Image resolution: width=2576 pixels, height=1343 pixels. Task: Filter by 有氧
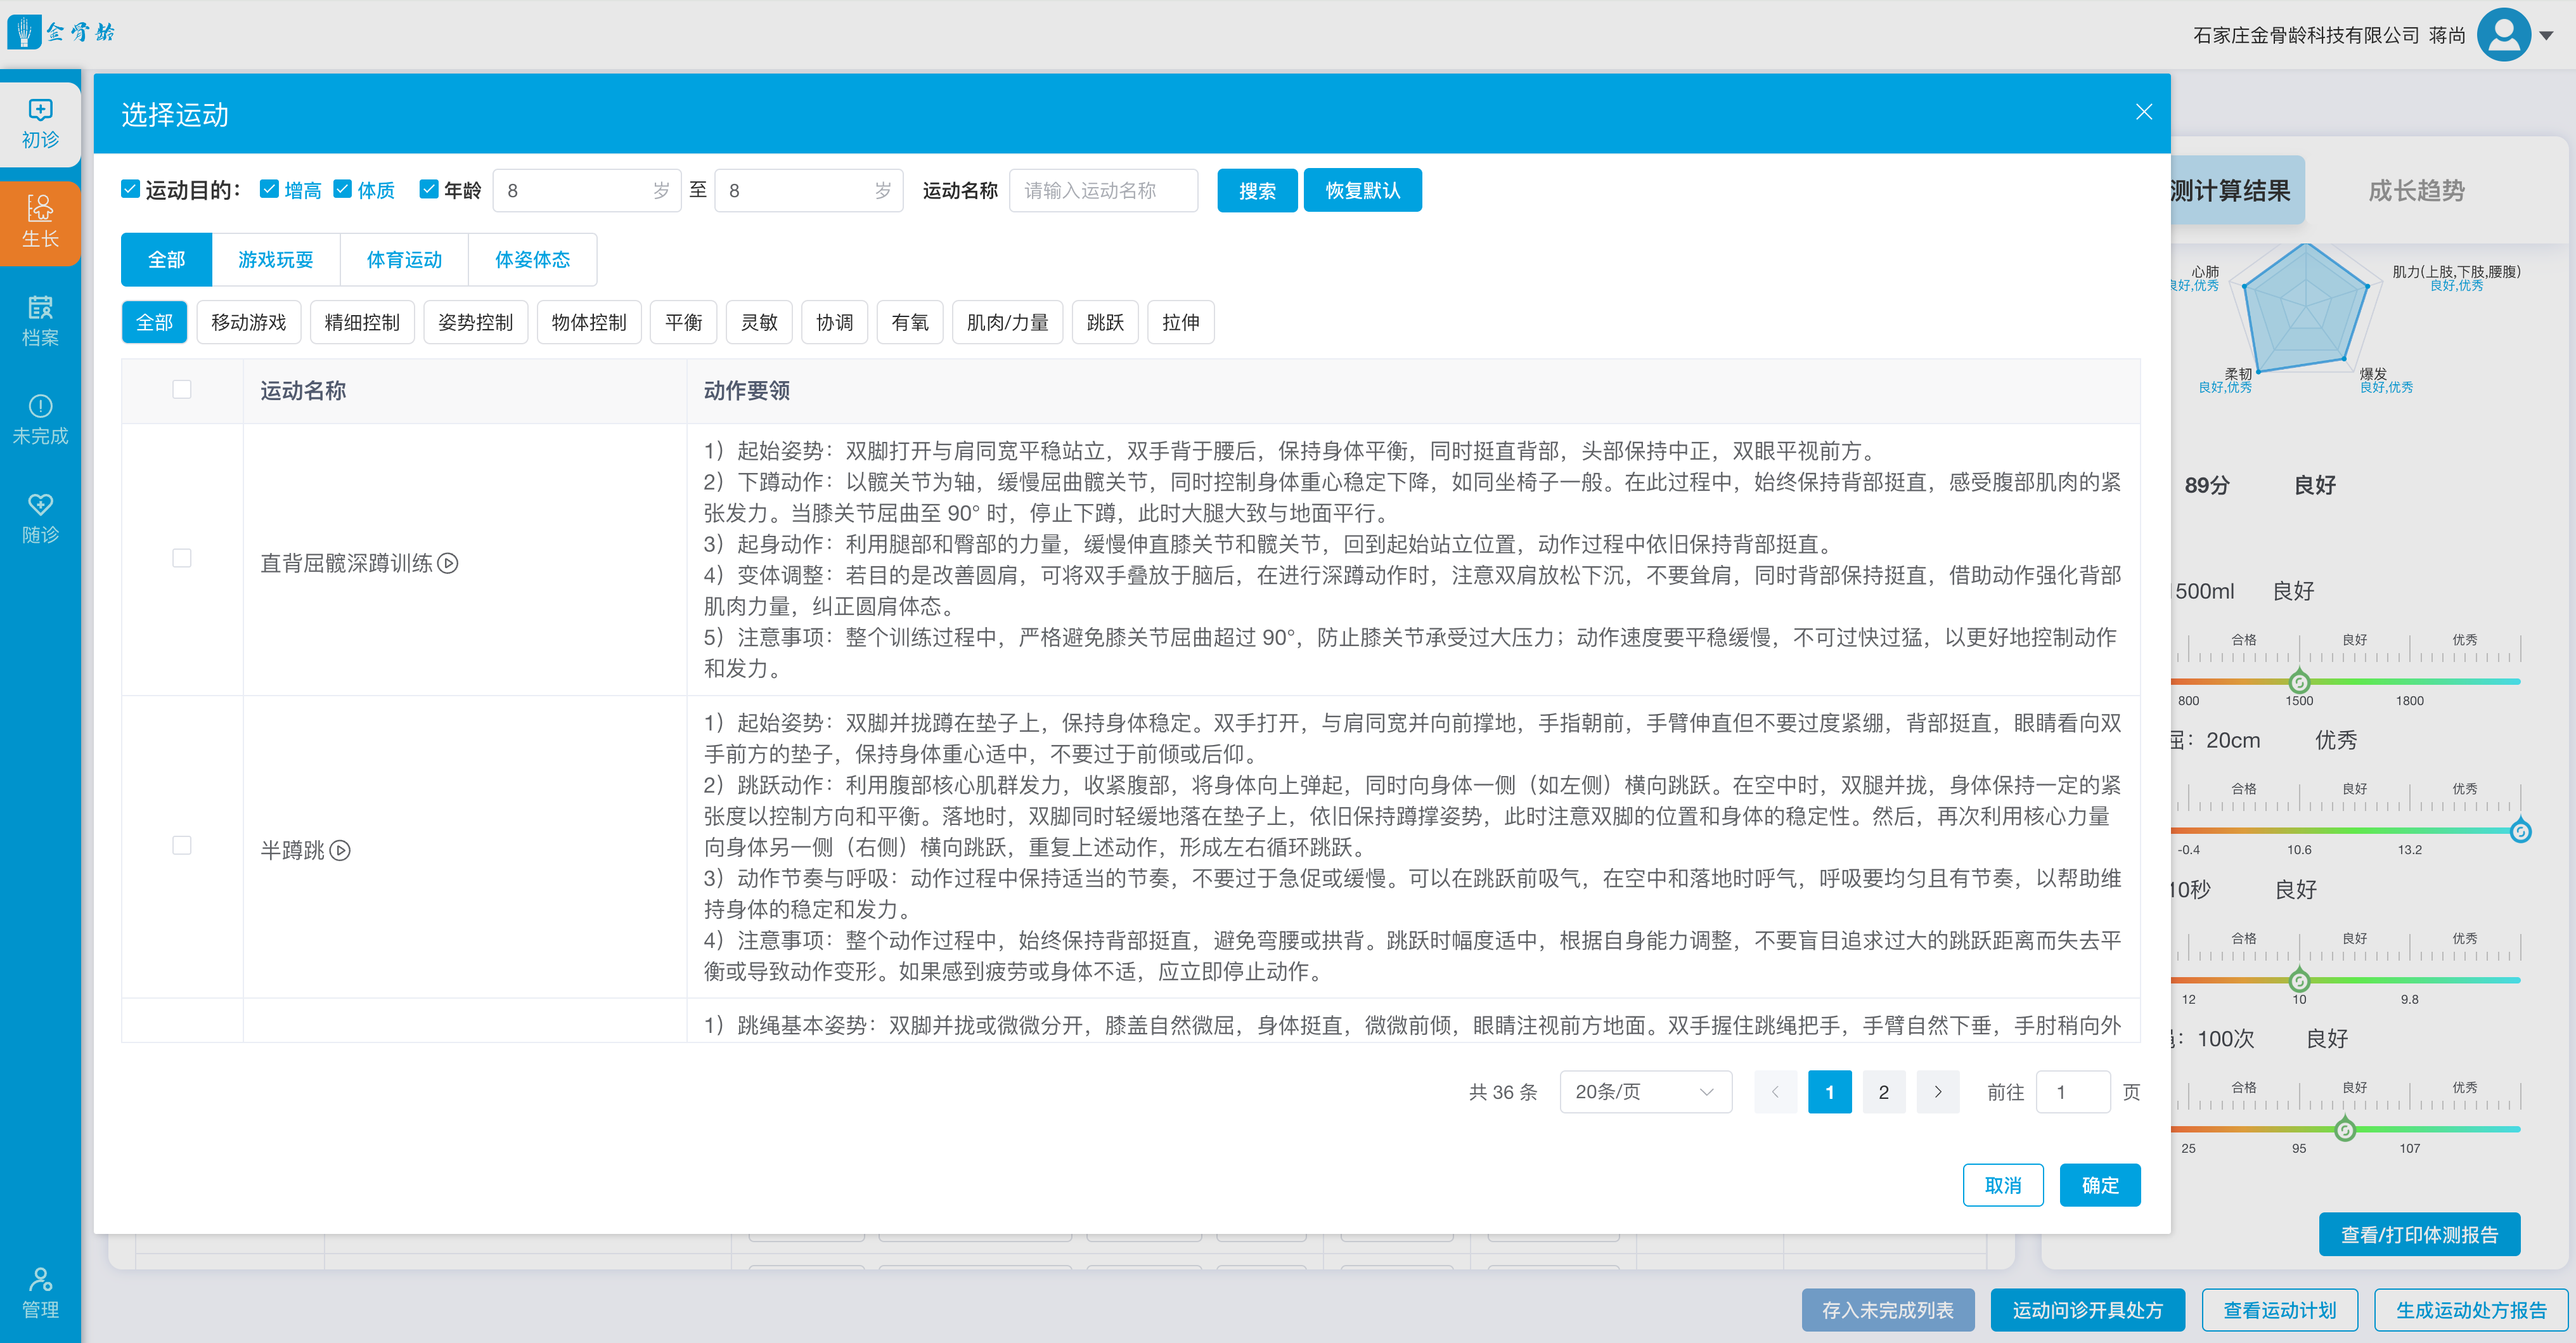910,322
